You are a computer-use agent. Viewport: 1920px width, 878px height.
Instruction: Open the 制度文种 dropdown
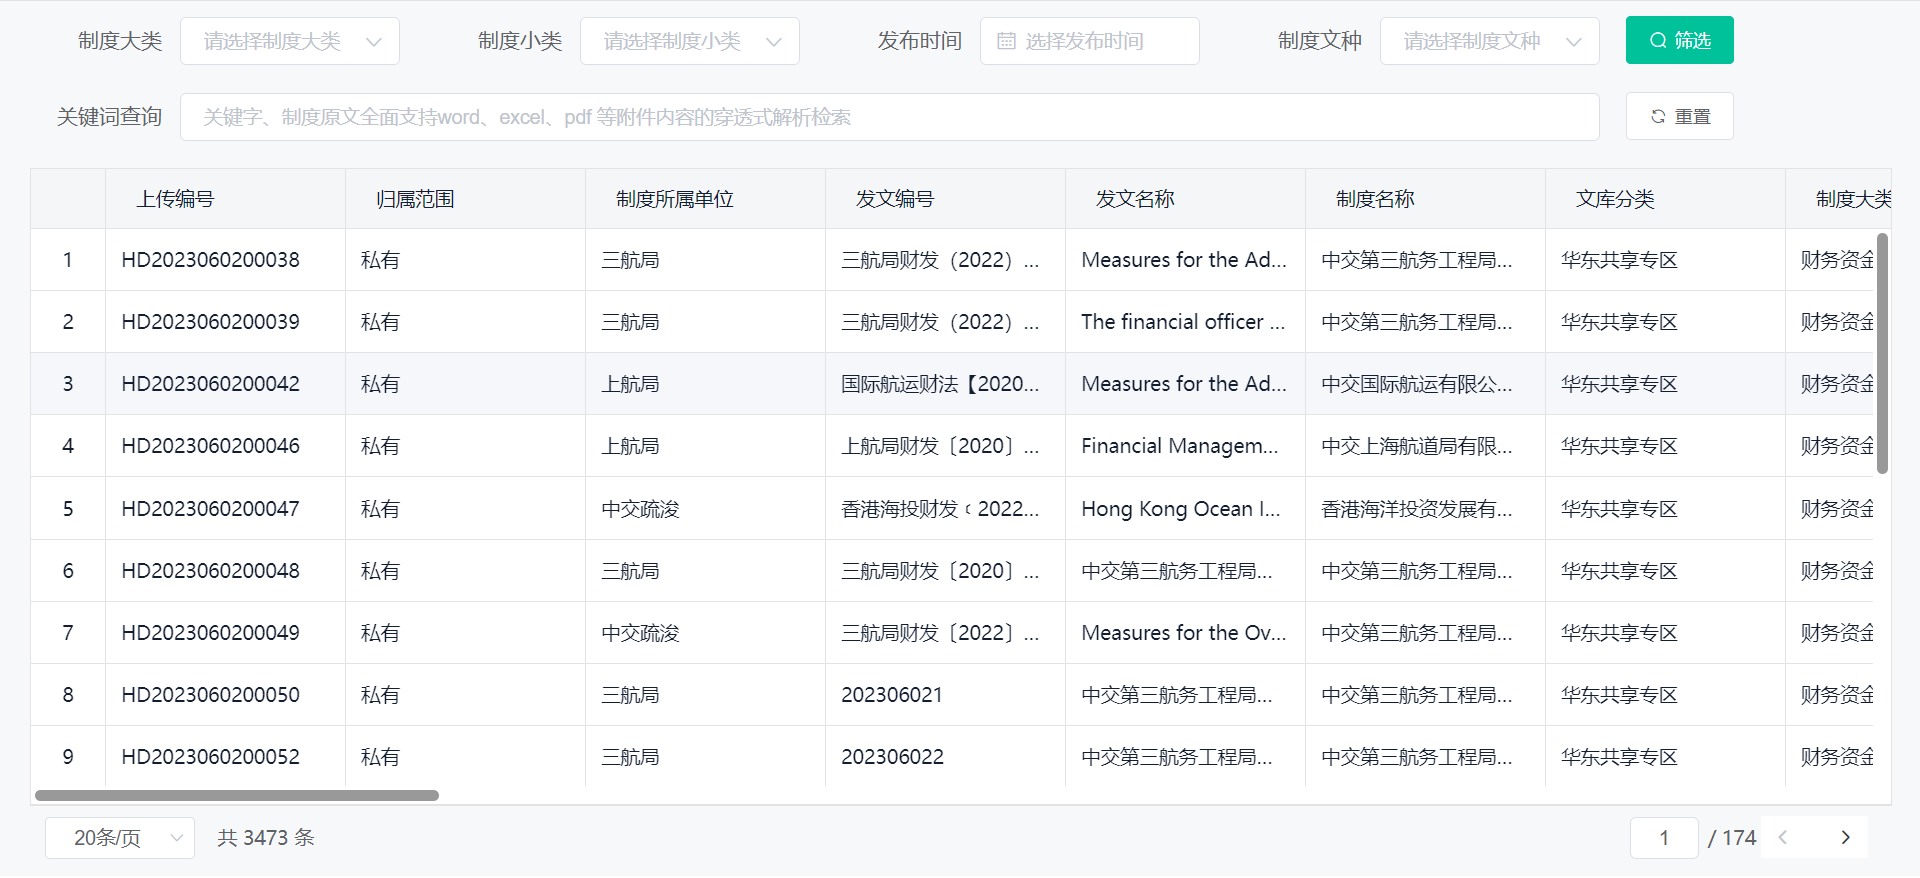point(1489,41)
